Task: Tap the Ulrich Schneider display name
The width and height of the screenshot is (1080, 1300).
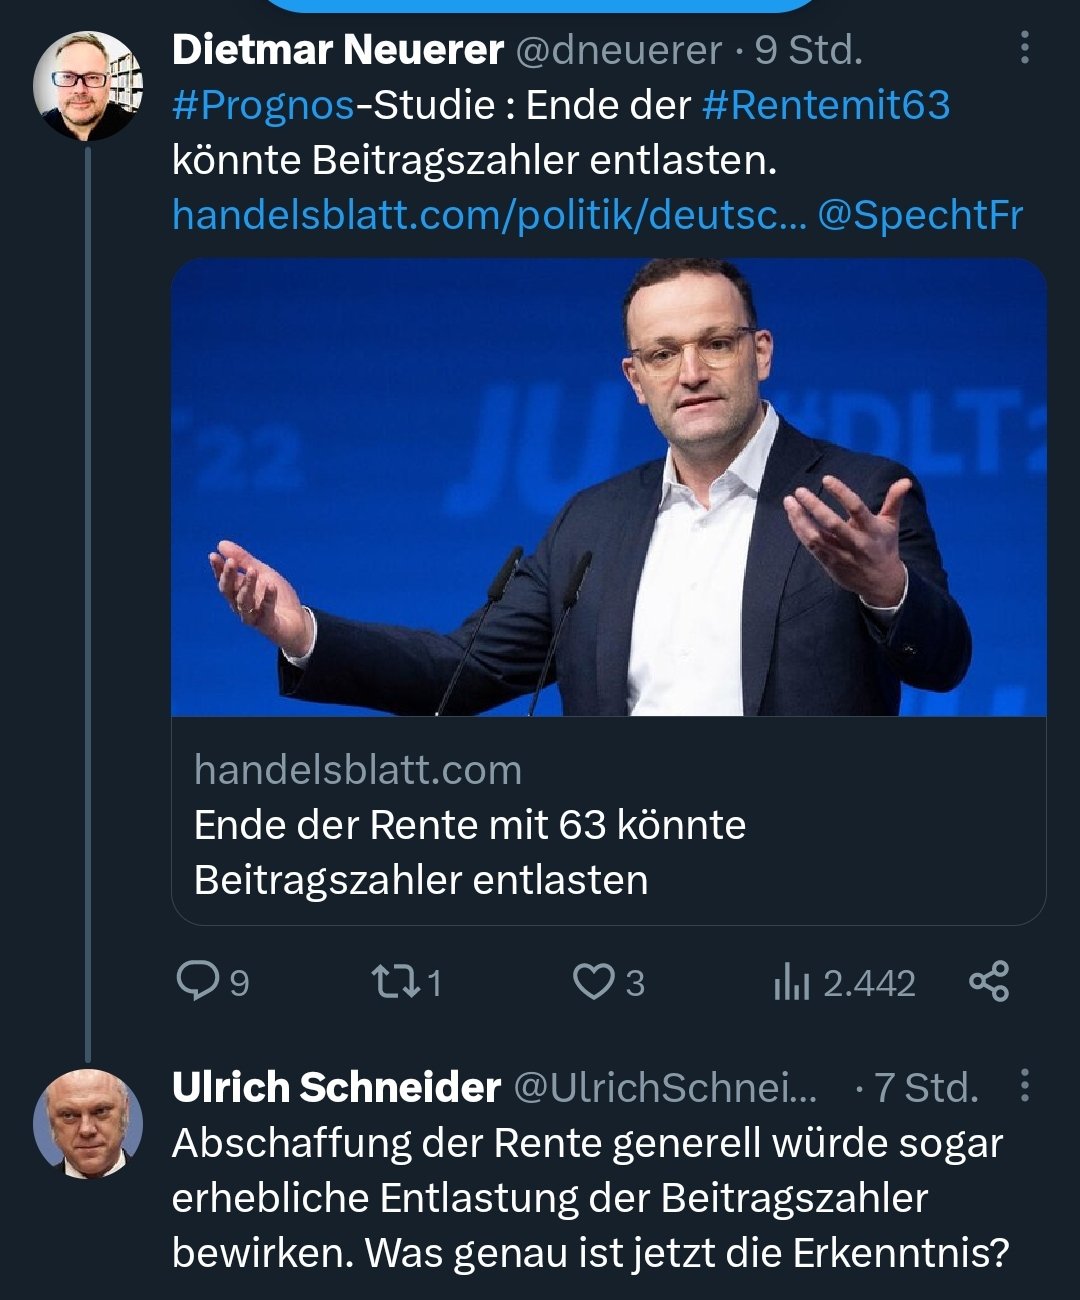Action: 336,1087
